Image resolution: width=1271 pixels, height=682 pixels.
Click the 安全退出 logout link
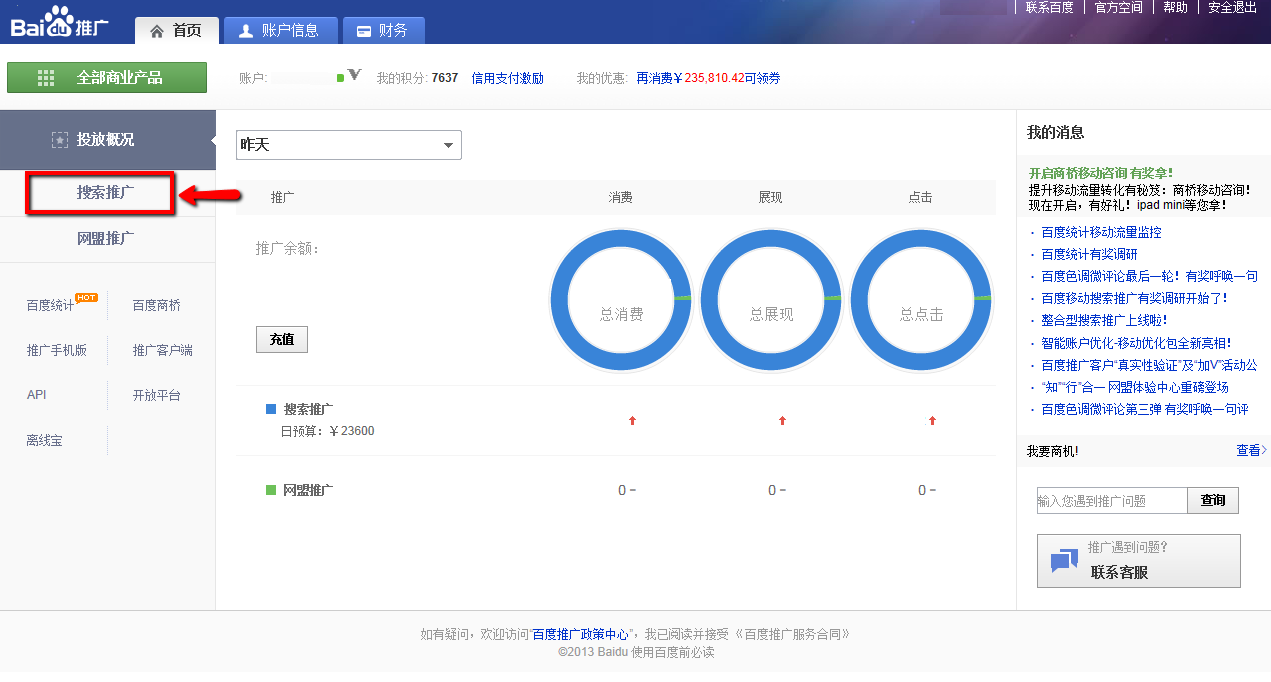tap(1232, 7)
